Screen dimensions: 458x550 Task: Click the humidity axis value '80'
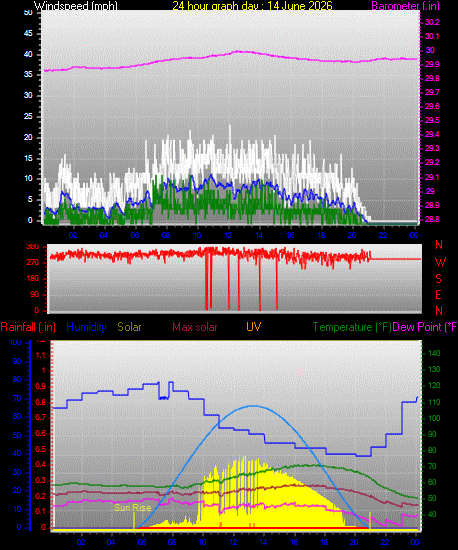(17, 380)
